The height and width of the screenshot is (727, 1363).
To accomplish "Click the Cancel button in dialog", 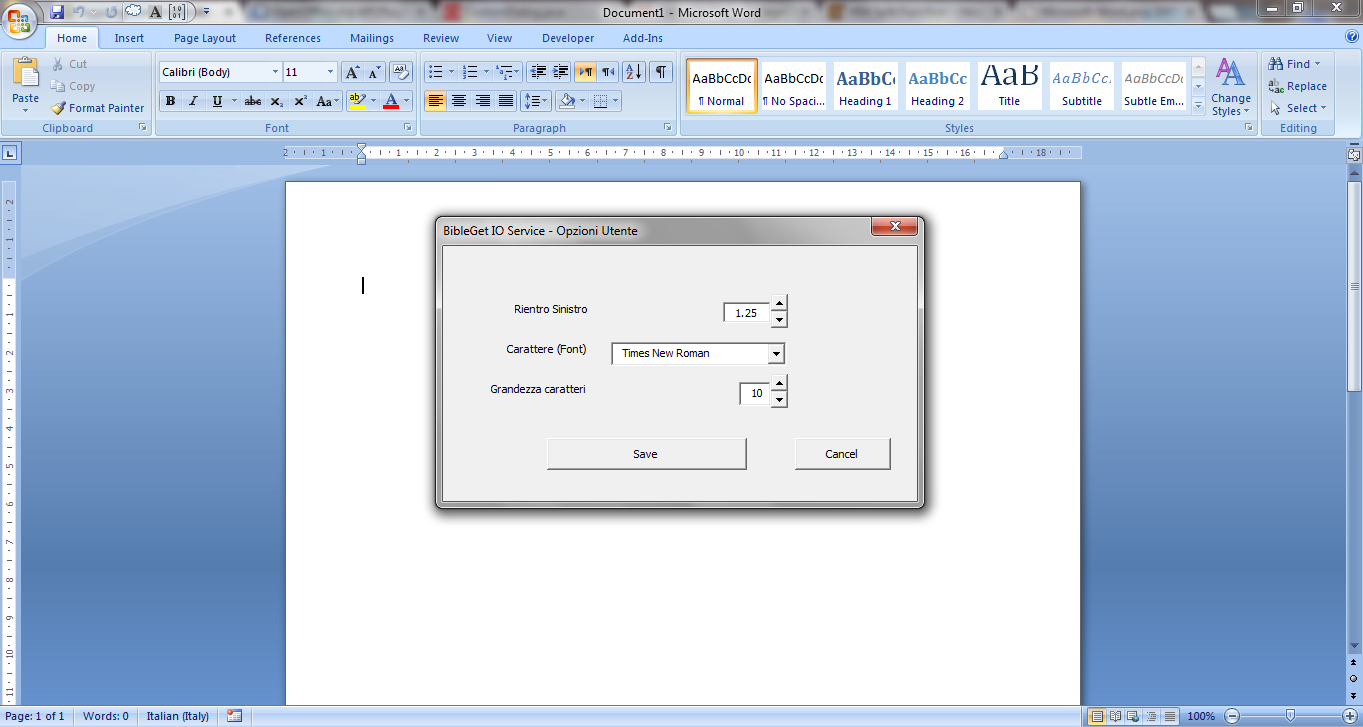I will (842, 454).
